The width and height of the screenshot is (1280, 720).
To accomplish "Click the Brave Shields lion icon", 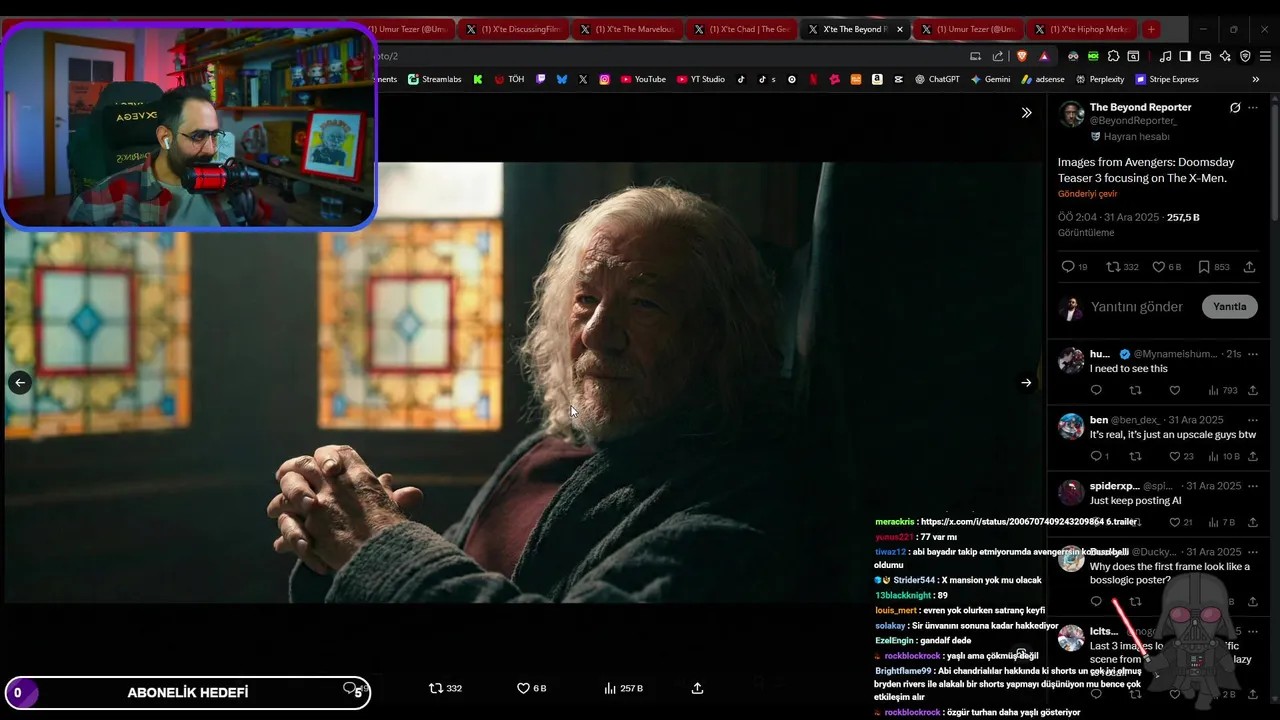I will [x=1022, y=56].
